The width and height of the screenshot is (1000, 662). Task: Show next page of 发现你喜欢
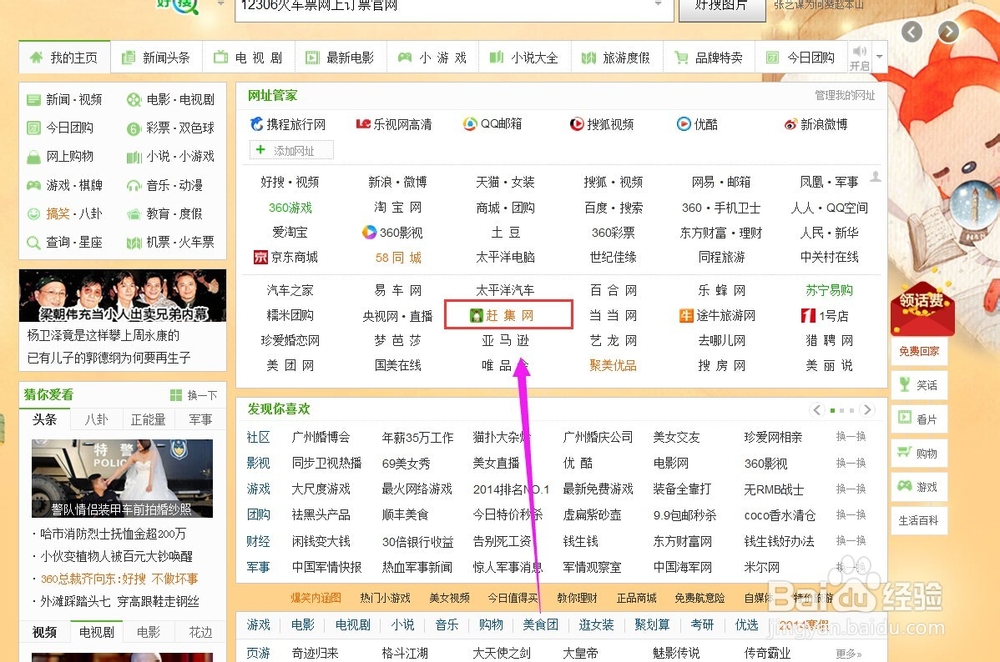point(867,410)
